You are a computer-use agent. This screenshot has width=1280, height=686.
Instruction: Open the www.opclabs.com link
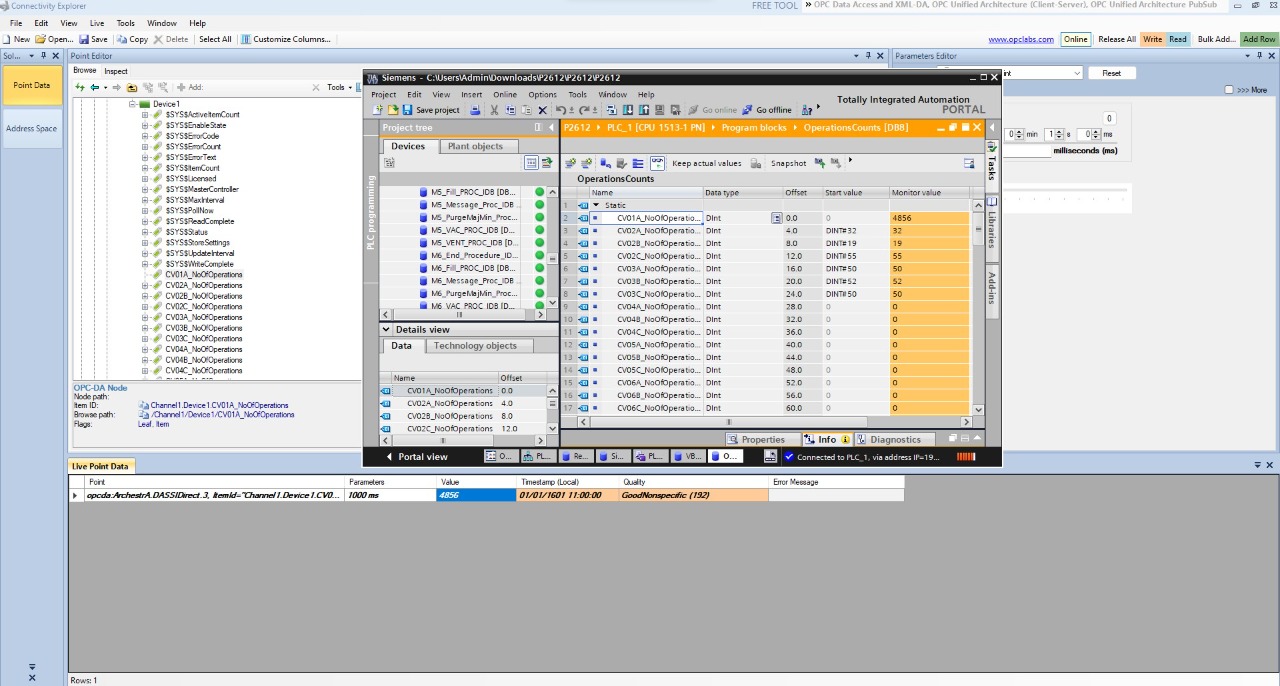coord(1021,40)
